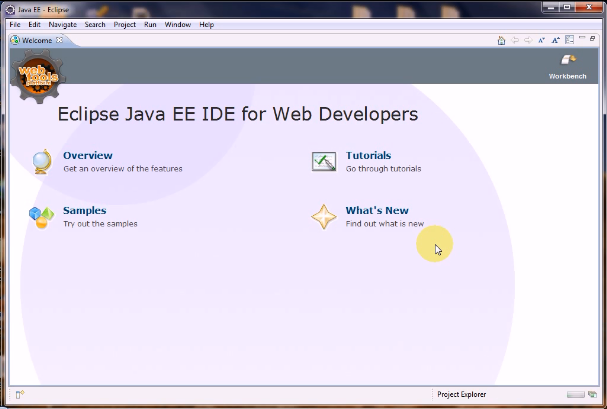
Task: Click 'Find out what is new' text
Action: [385, 224]
